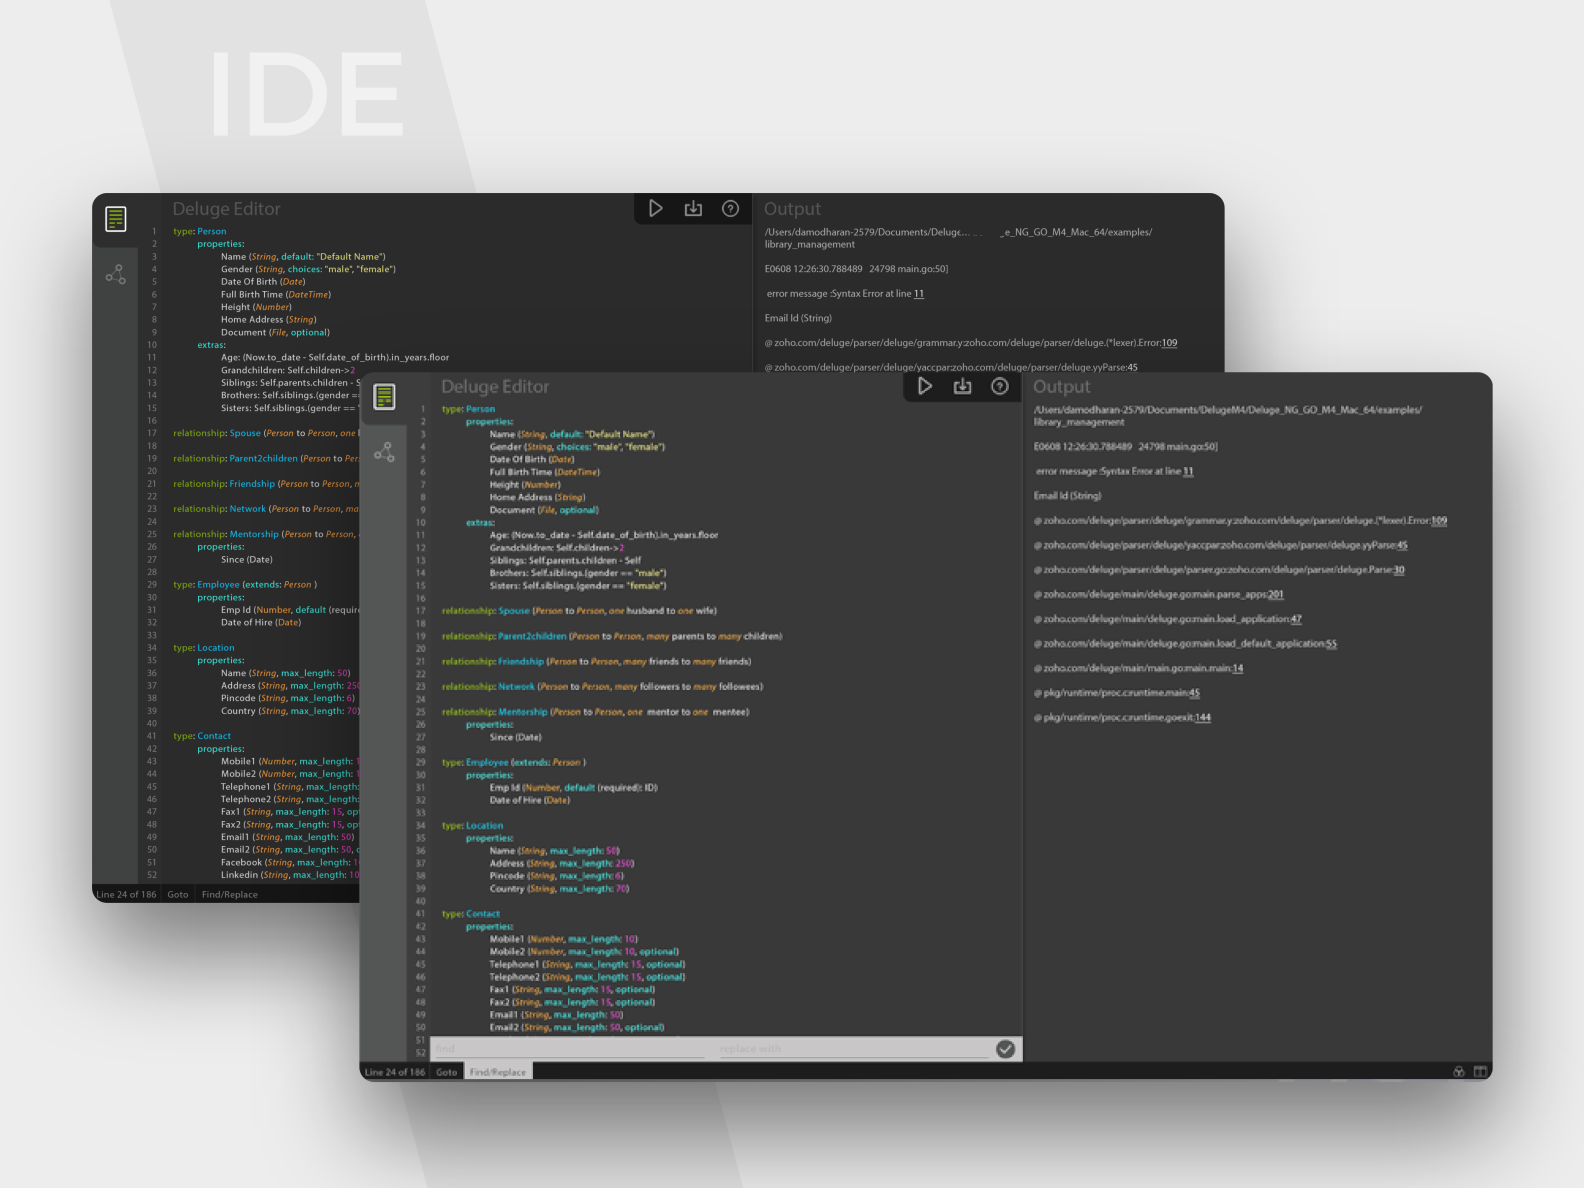This screenshot has width=1584, height=1188.
Task: Click the 'Deluge Editor' title in front window
Action: pyautogui.click(x=495, y=387)
